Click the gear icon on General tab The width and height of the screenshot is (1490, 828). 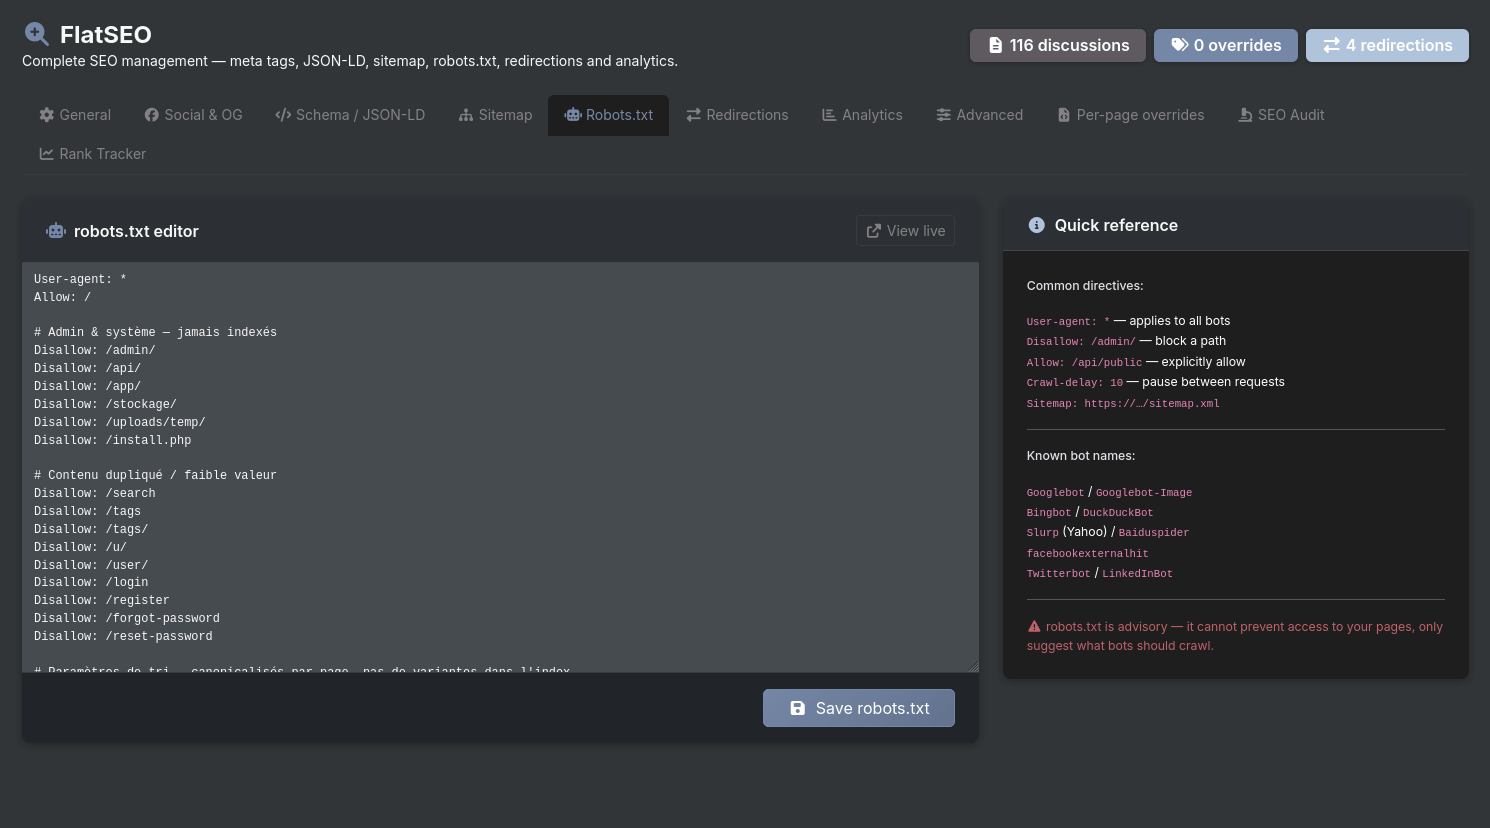click(x=47, y=115)
